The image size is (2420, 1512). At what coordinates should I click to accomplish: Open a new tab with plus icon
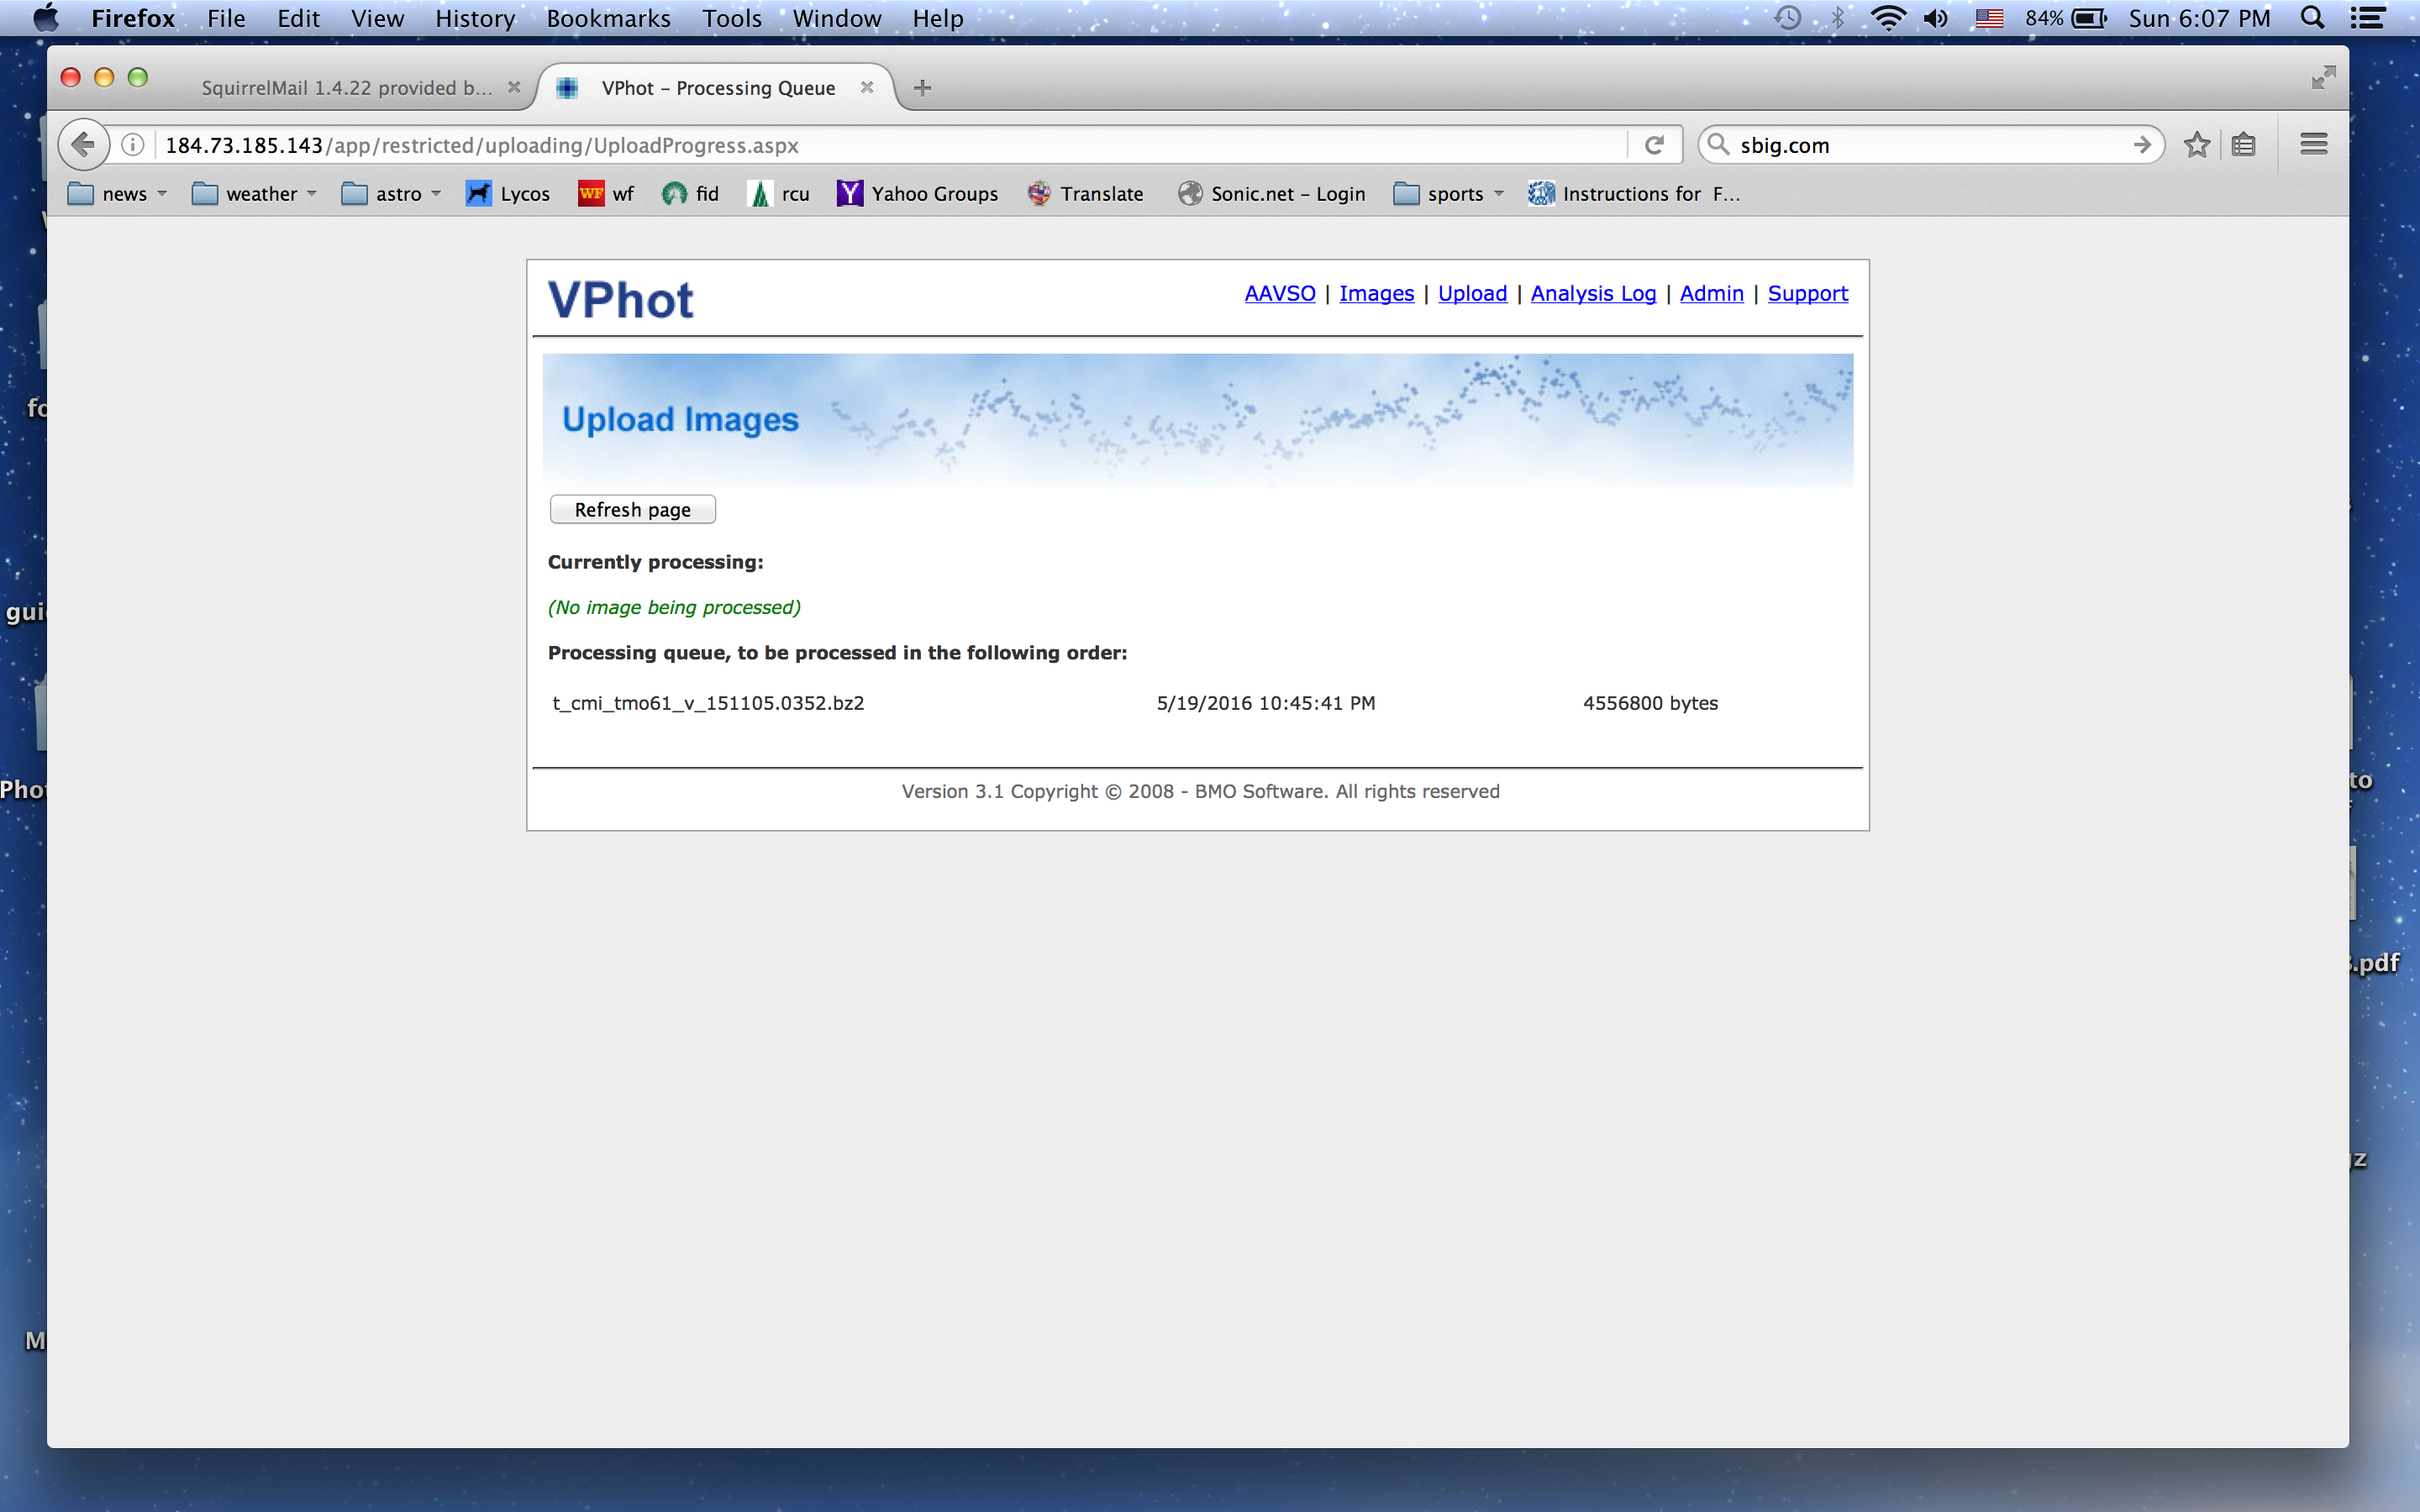click(922, 88)
